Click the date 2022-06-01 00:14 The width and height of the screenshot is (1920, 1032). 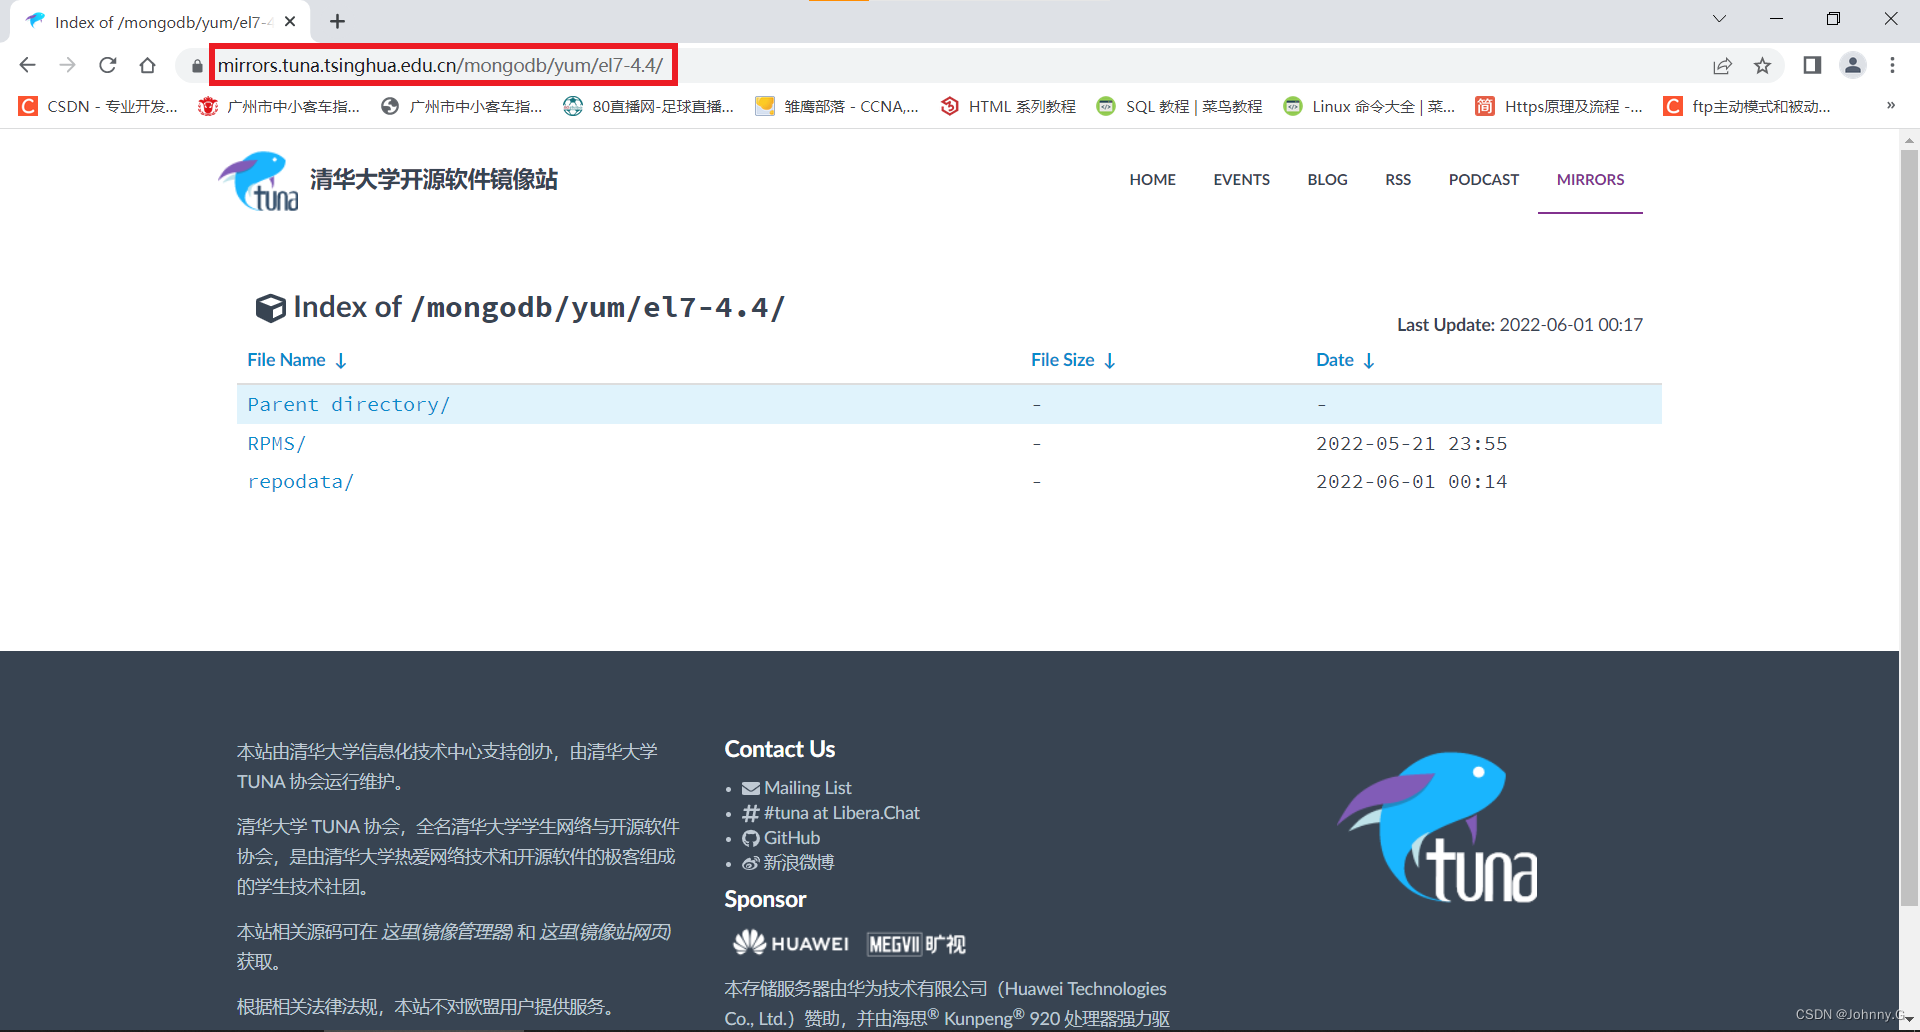coord(1411,481)
